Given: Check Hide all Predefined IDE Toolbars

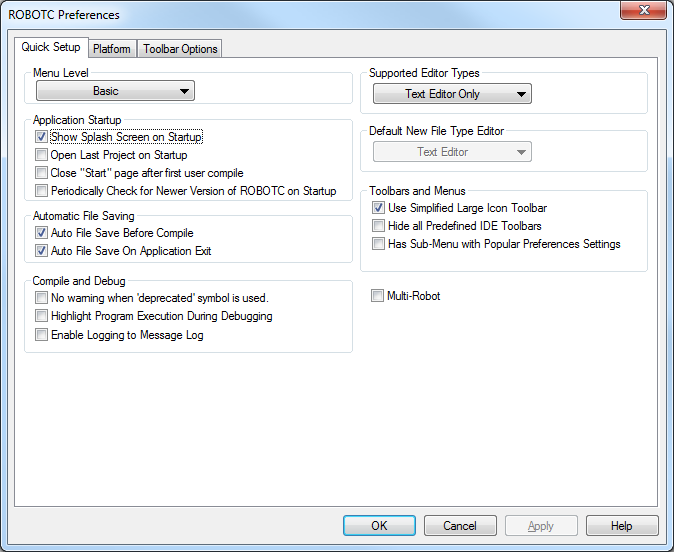Looking at the screenshot, I should (378, 226).
